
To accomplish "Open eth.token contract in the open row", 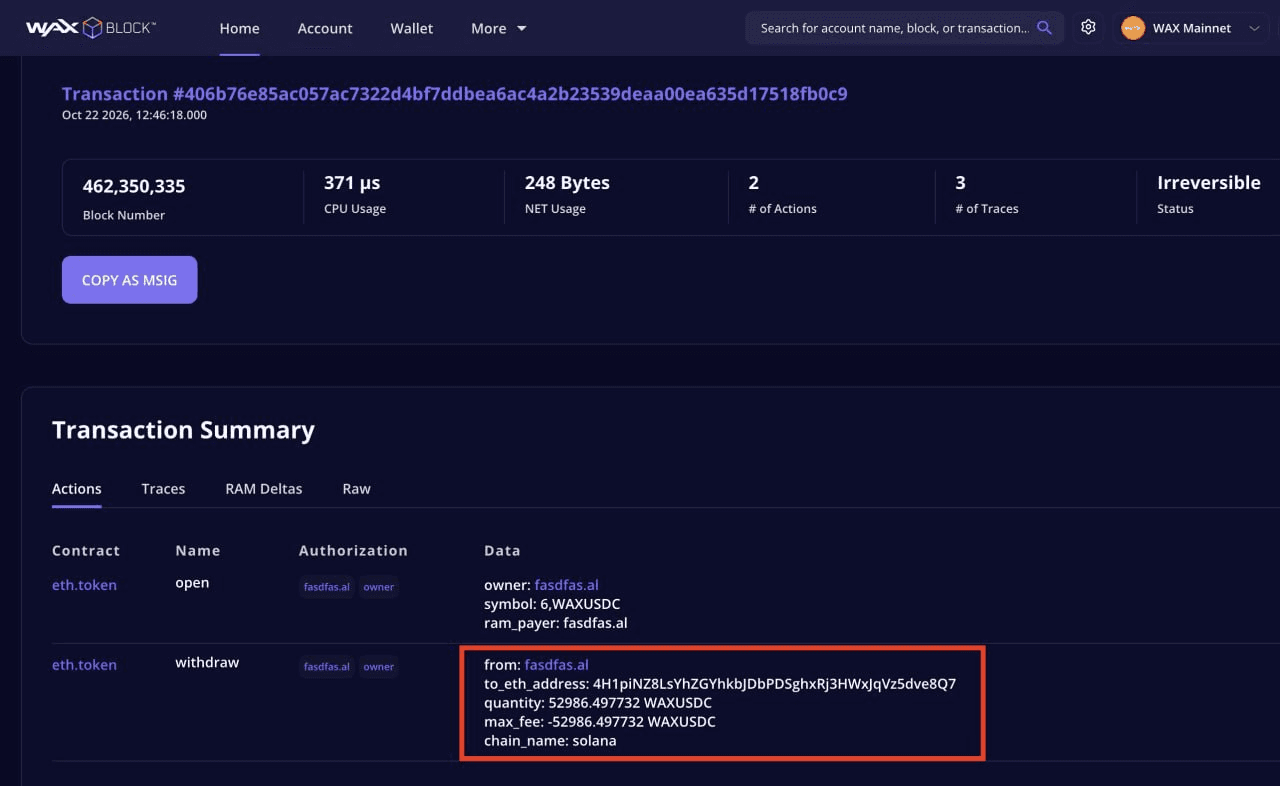I will (x=84, y=585).
